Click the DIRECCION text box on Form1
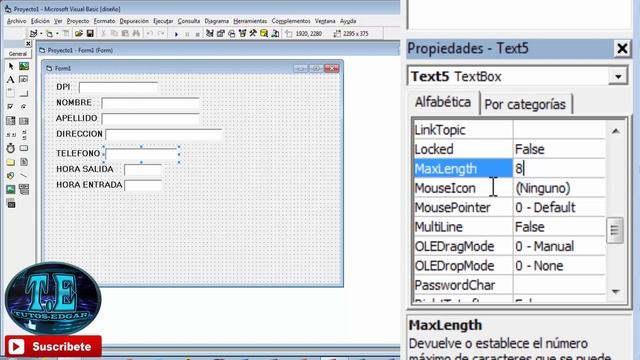Screen dimensions: 640x360 [164, 134]
